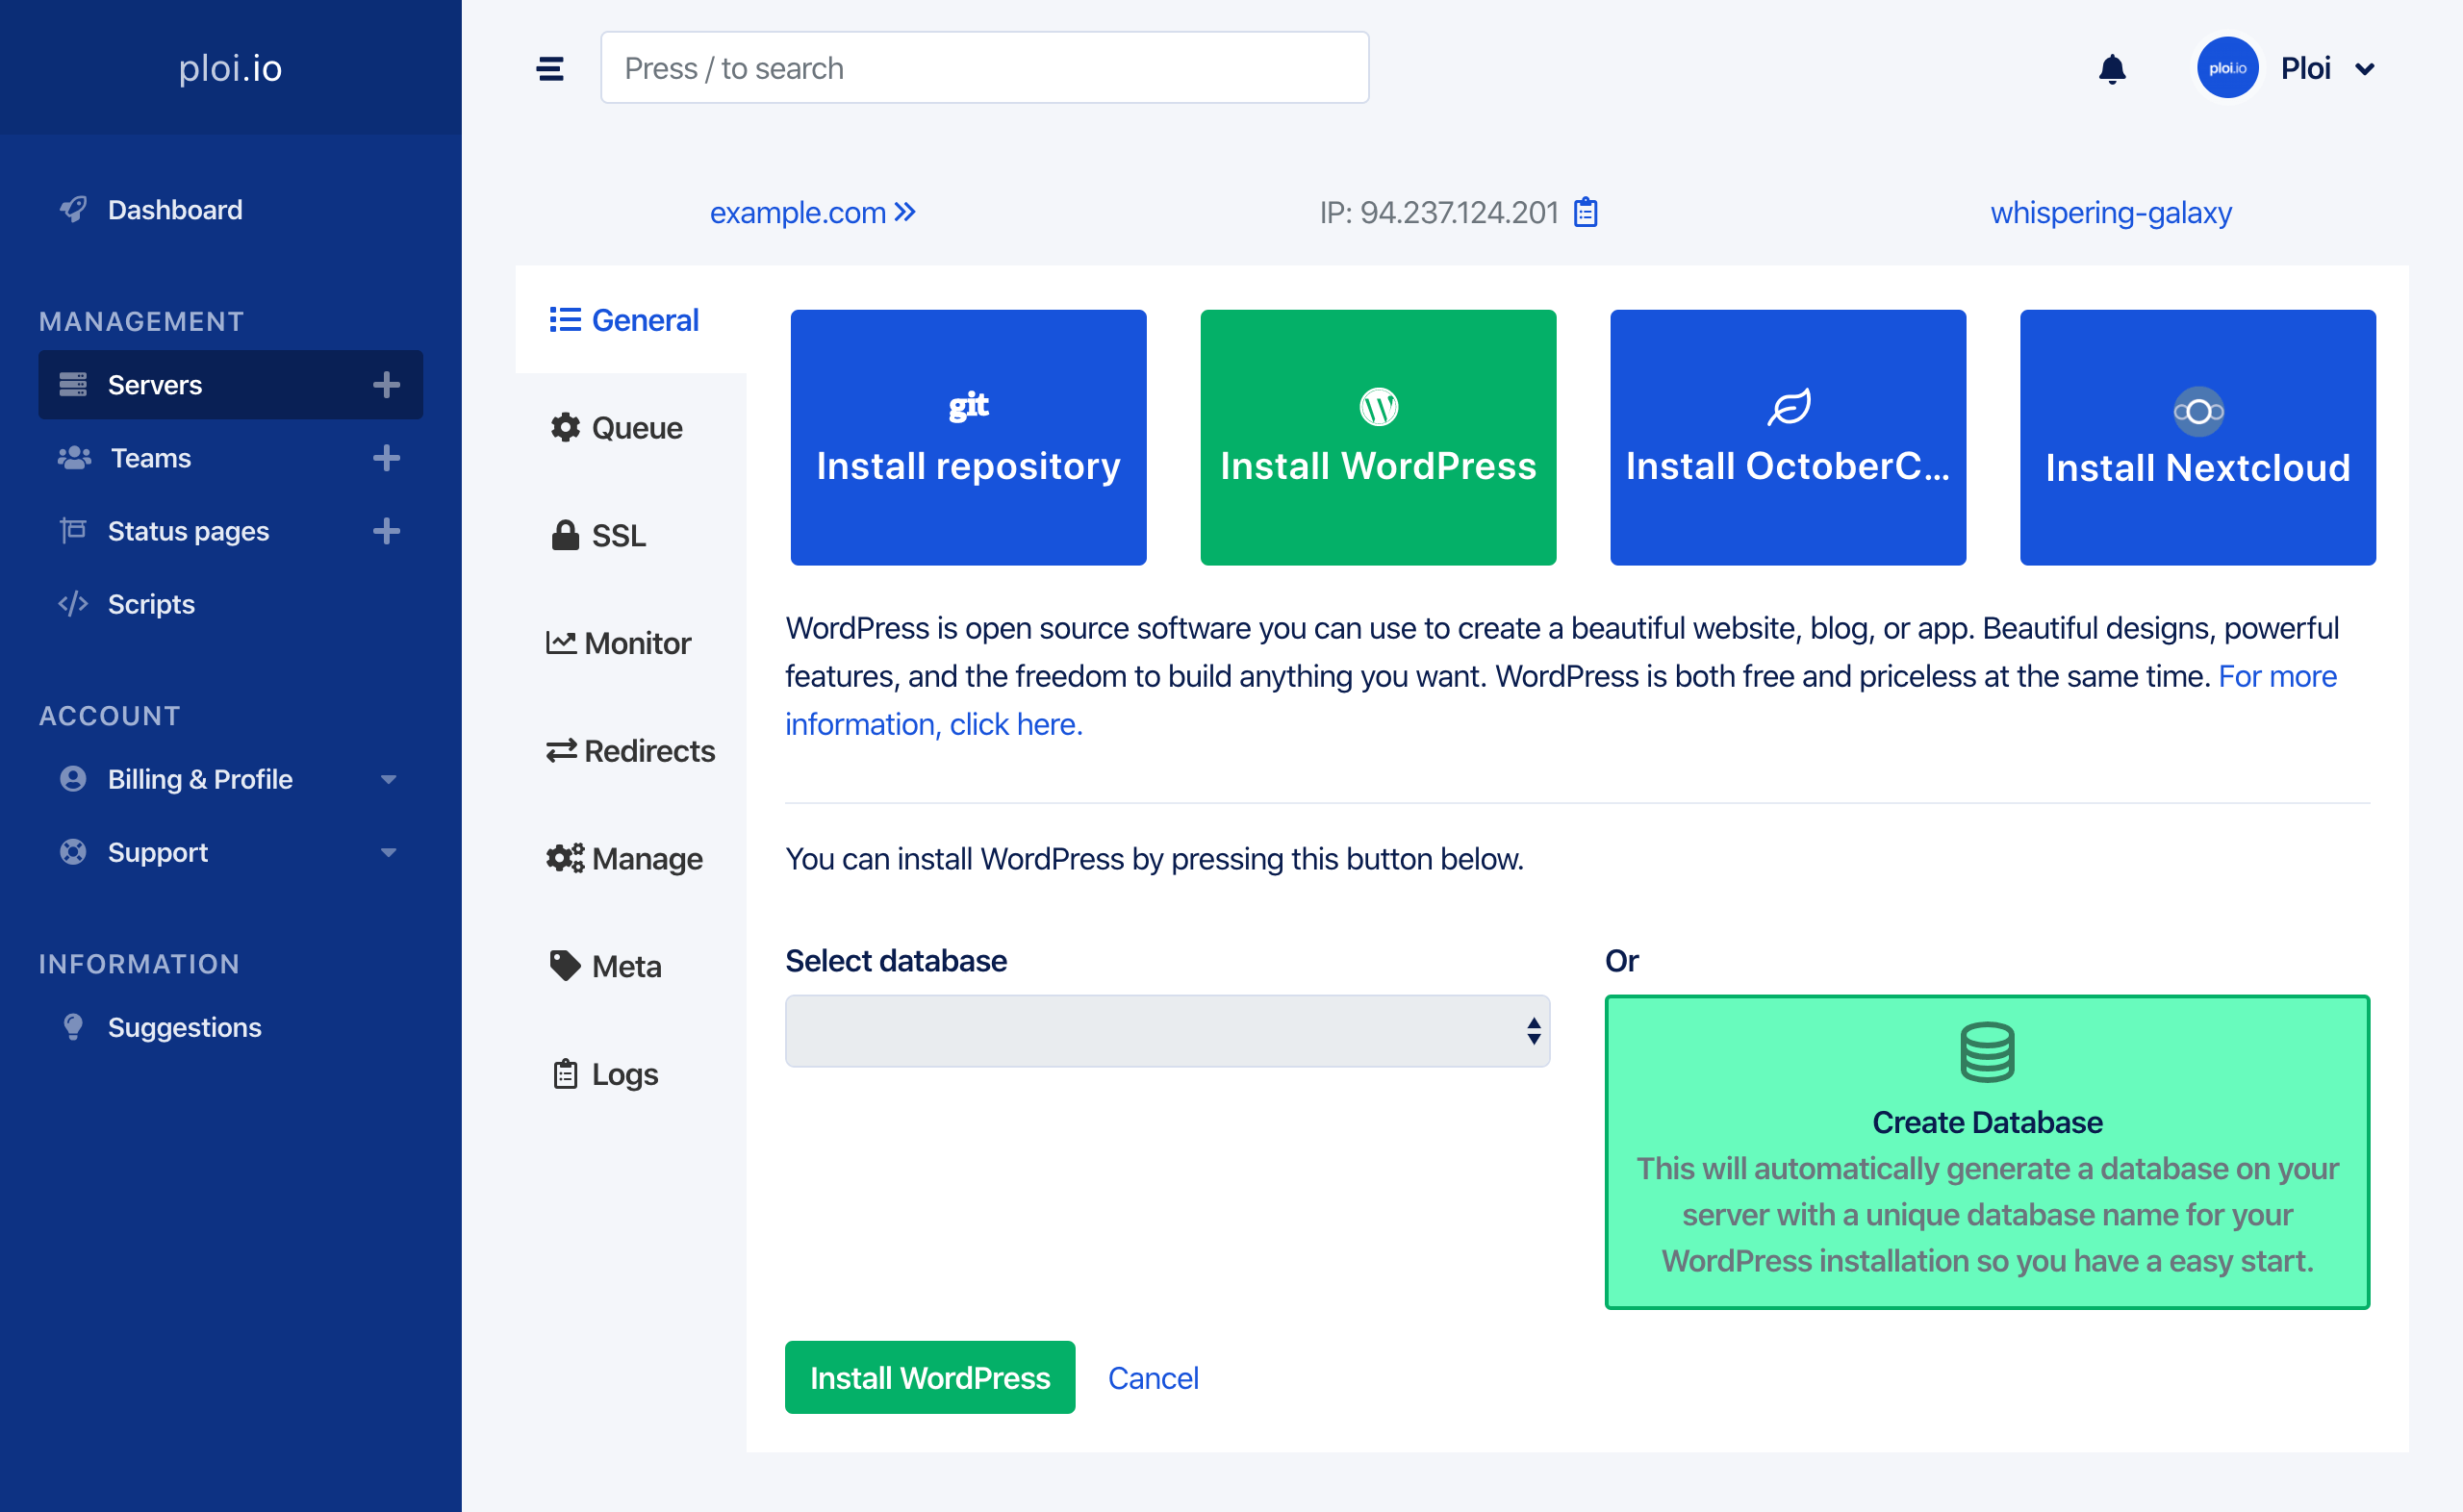Screen dimensions: 2463x1512
Task: Click the plus icon next to Servers
Action: 386,385
